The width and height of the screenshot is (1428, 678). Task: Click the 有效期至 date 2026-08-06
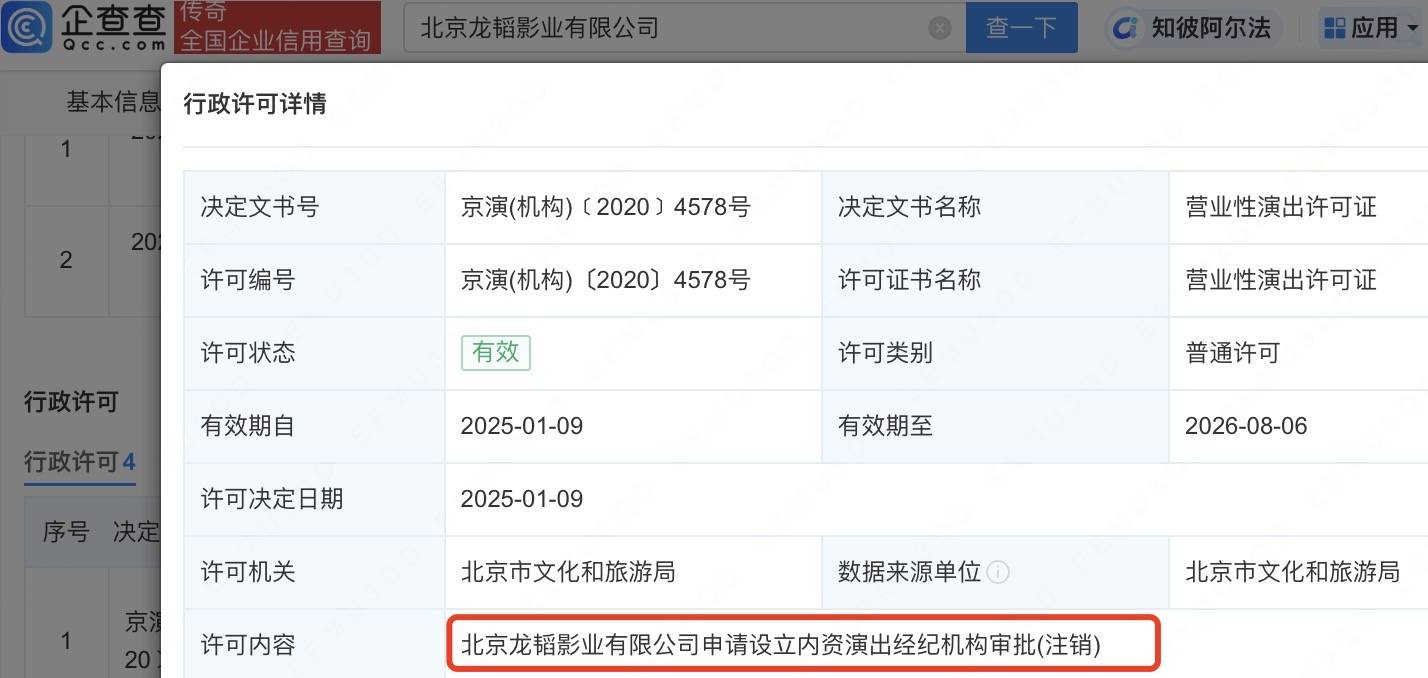tap(1246, 426)
